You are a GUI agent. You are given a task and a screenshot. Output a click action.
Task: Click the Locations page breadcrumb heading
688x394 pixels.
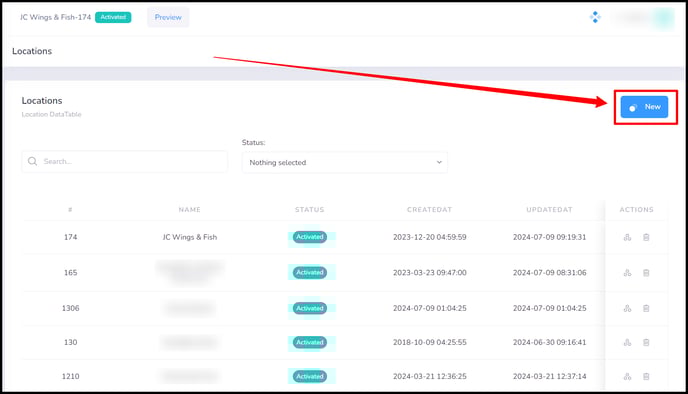32,51
